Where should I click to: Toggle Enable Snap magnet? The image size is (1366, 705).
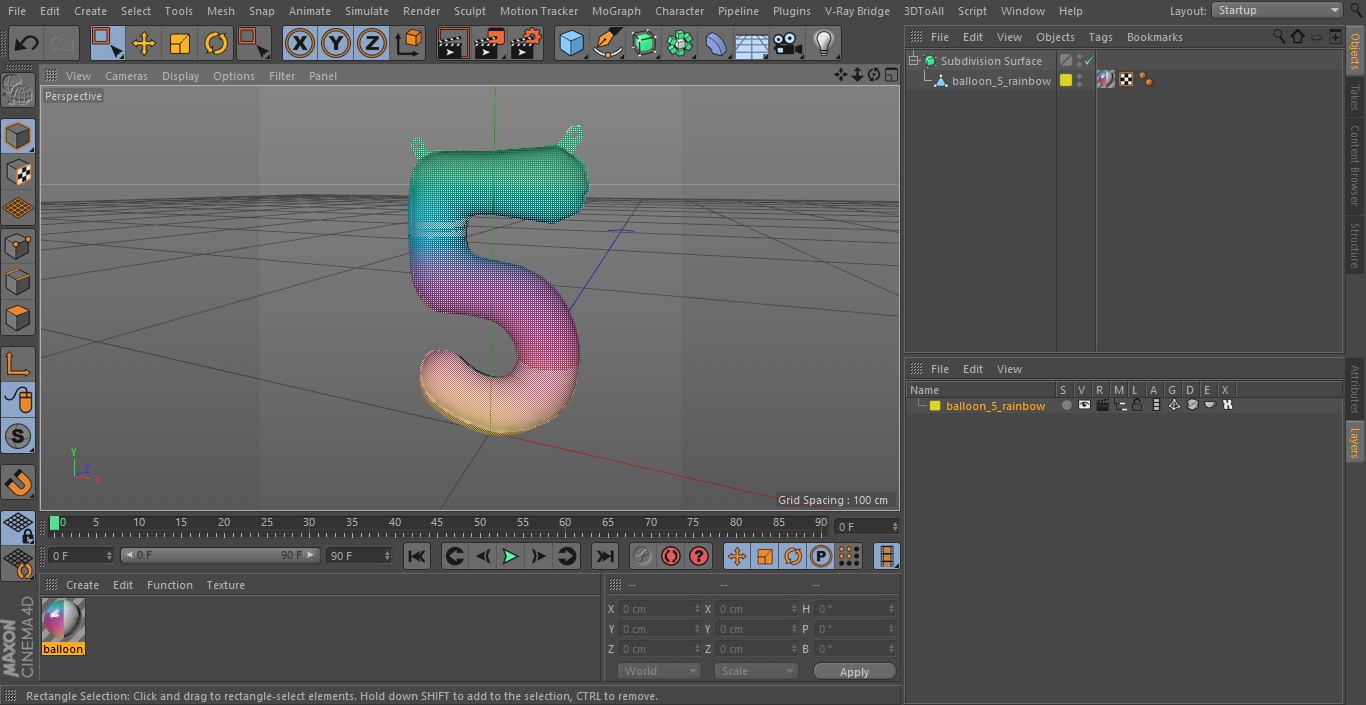pos(18,483)
